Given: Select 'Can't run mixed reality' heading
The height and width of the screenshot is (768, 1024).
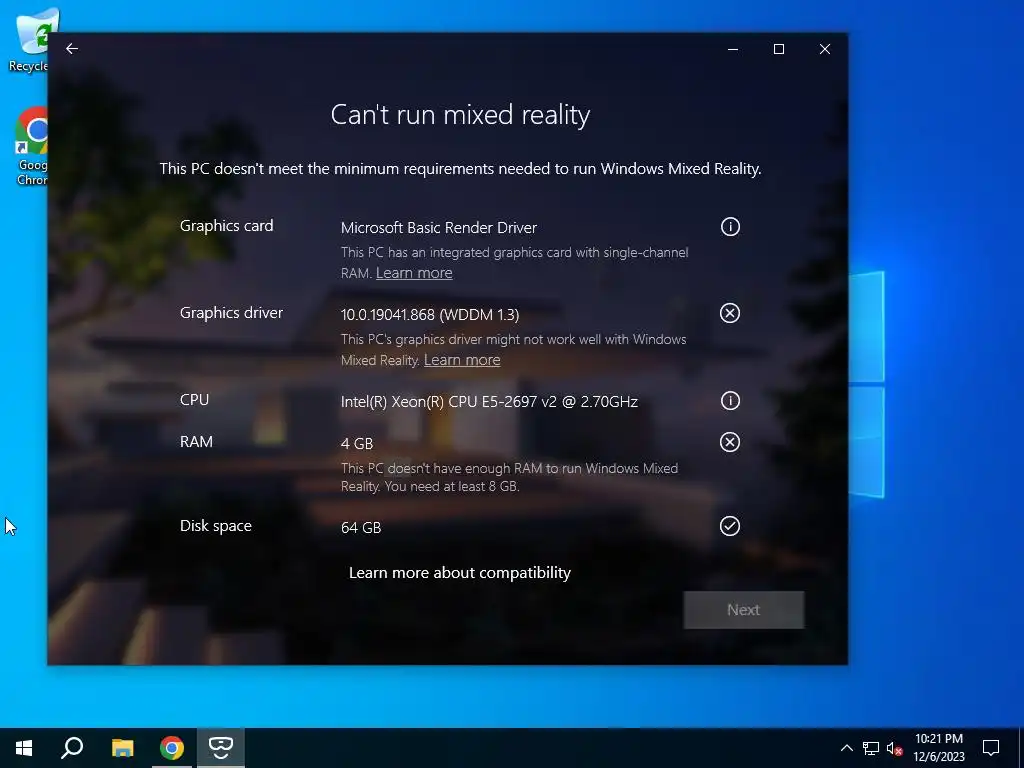Looking at the screenshot, I should point(460,115).
